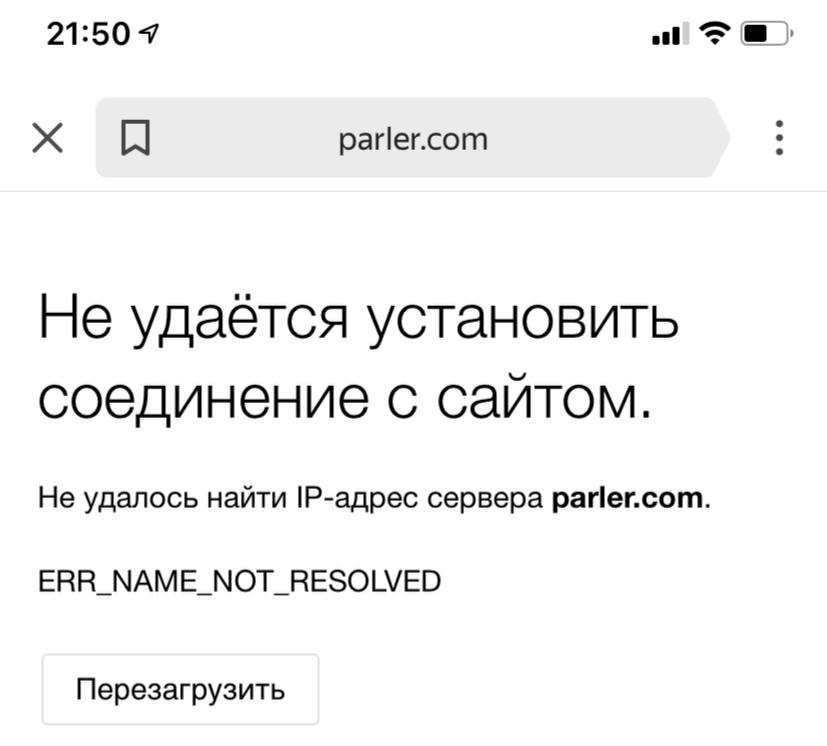
Task: Tap the heading line "соединение с сайтом."
Action: point(345,398)
